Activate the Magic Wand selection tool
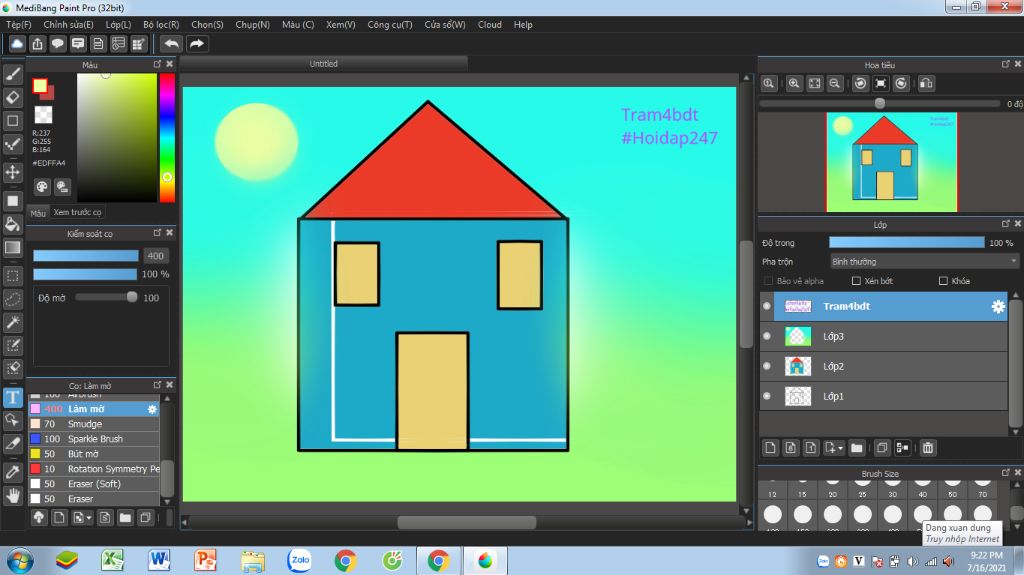This screenshot has width=1024, height=575. pos(13,322)
